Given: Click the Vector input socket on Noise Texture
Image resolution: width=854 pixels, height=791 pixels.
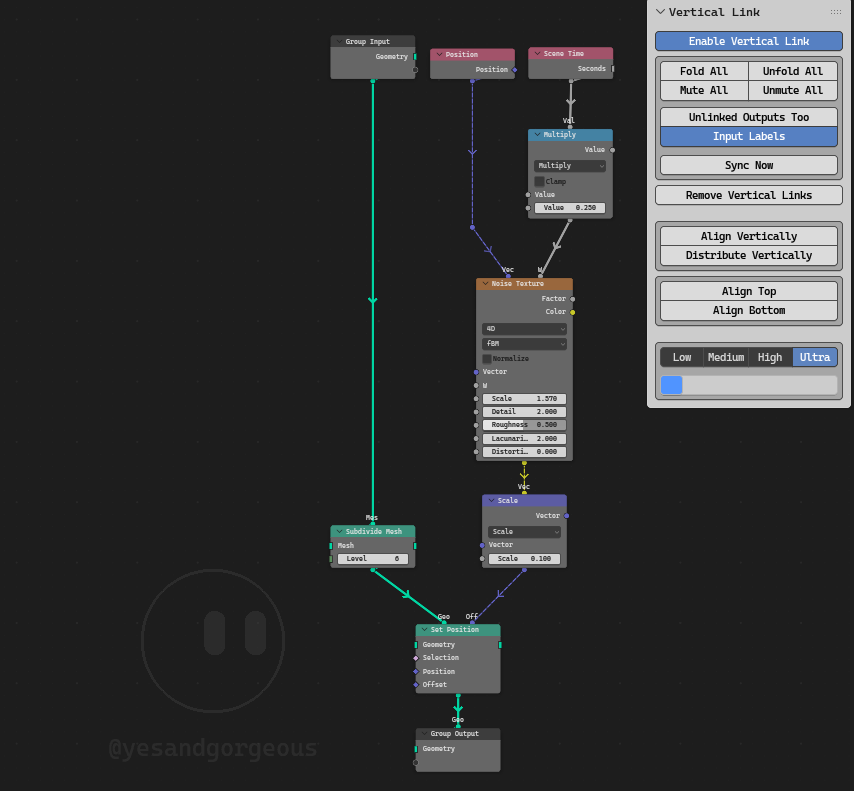Looking at the screenshot, I should [476, 372].
